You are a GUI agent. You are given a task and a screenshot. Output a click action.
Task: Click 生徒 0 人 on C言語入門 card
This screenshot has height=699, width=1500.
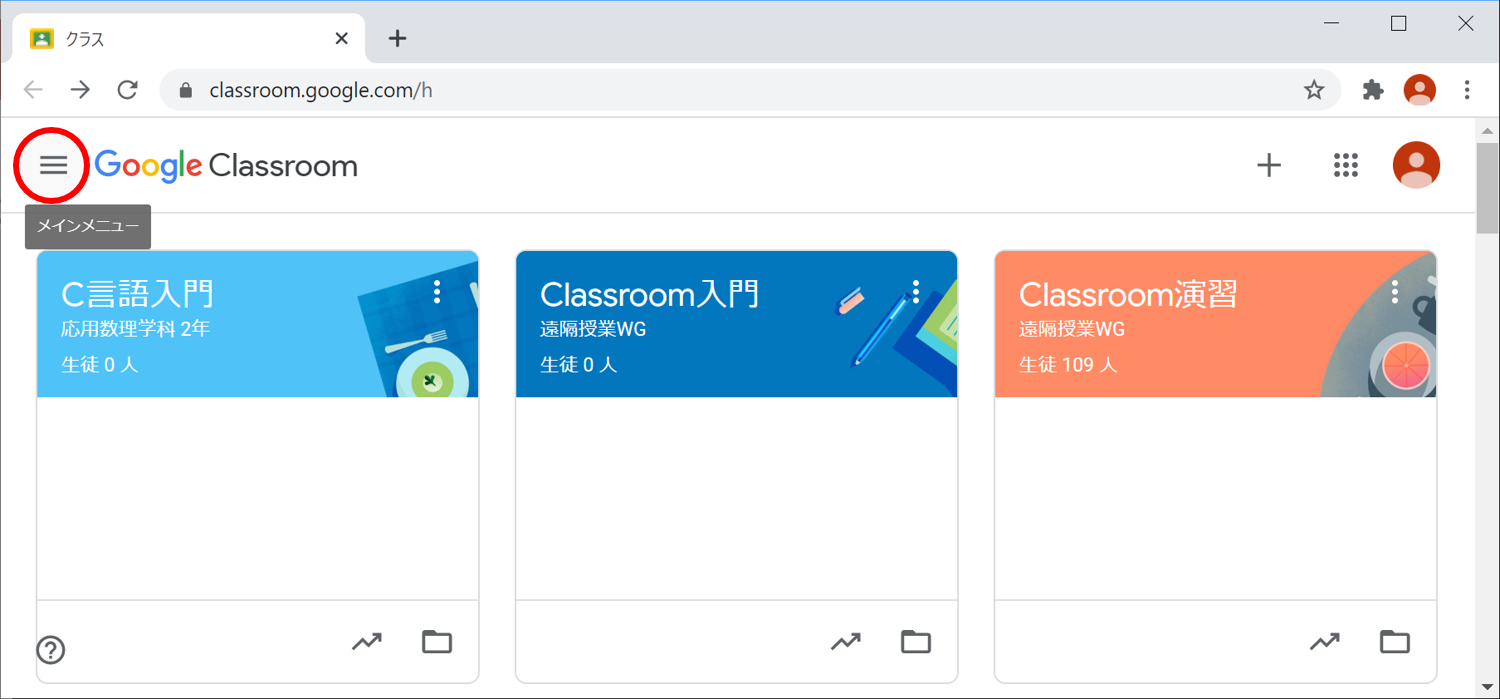tap(100, 364)
